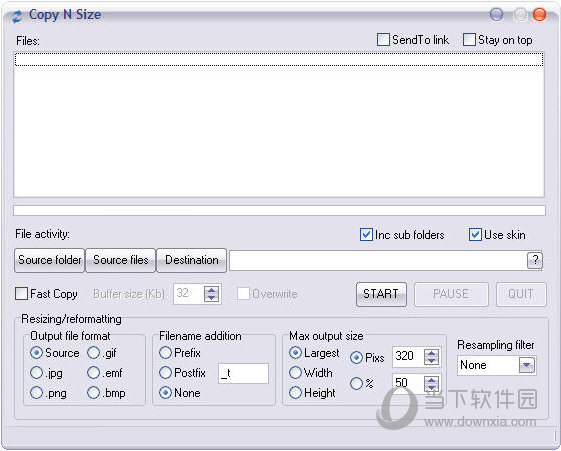Increase the Buffer size value

(x=211, y=290)
